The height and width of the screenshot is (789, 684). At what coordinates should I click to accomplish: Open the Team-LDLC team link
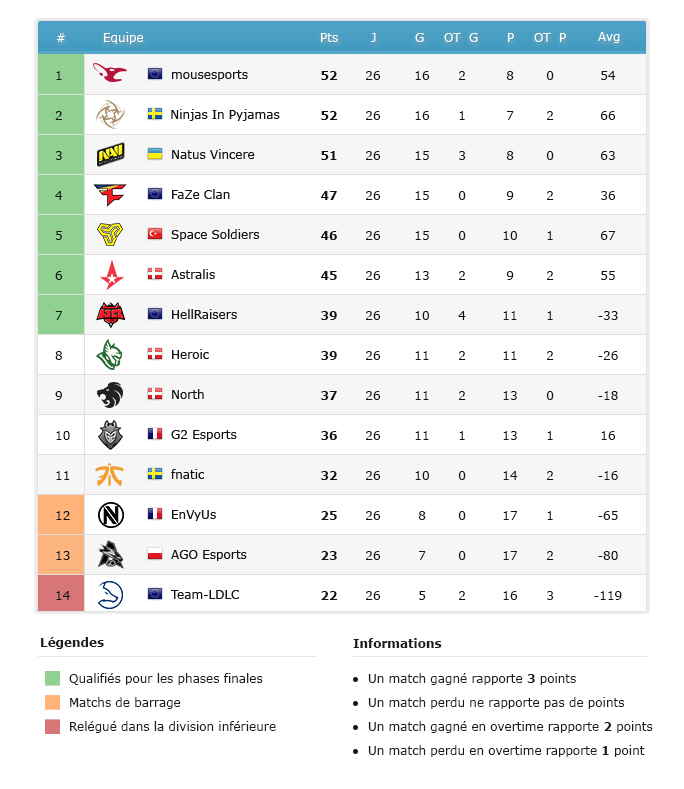point(205,595)
